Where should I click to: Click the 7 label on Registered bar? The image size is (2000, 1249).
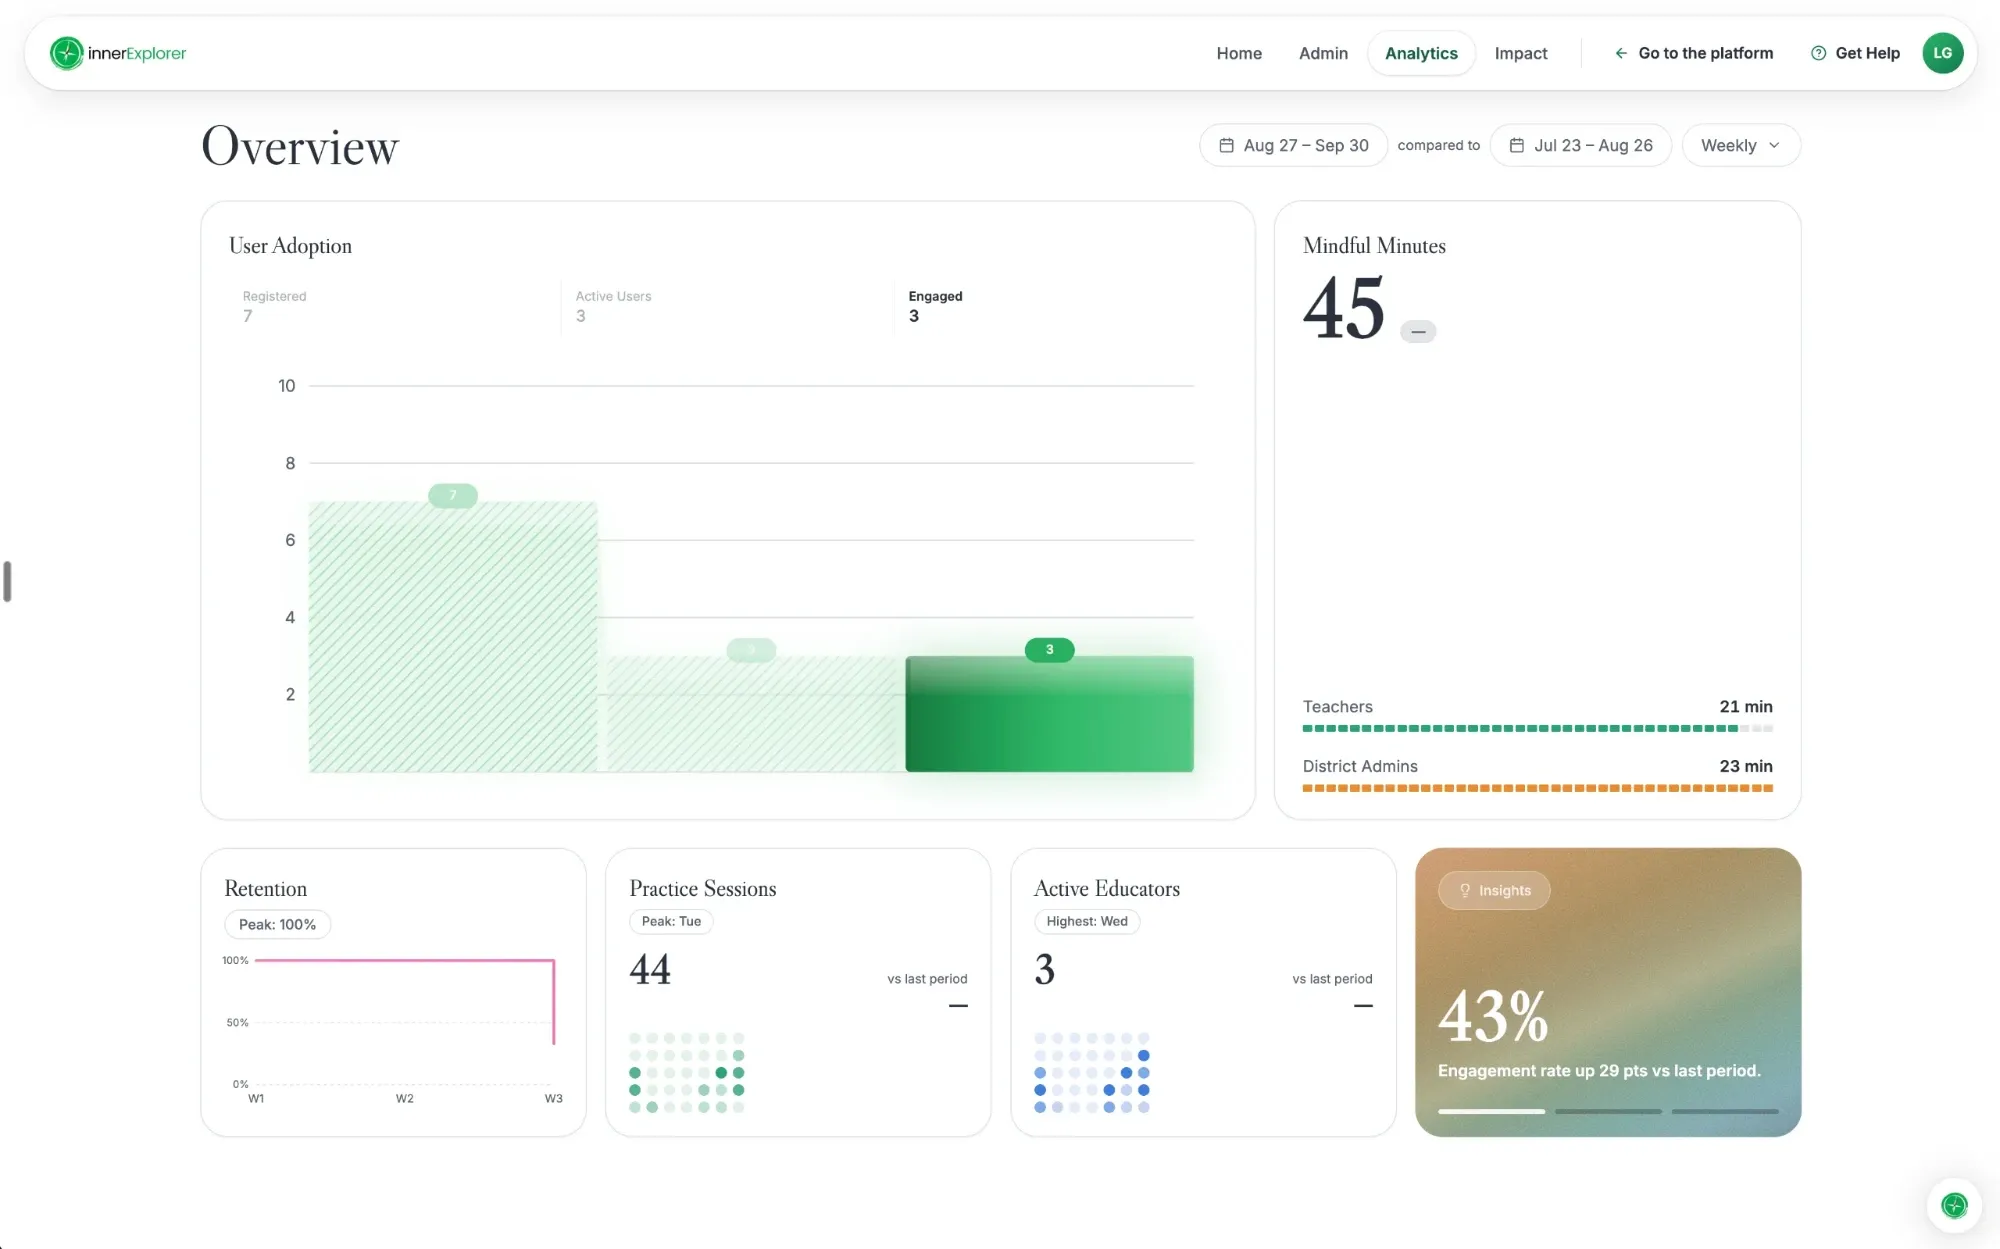click(x=453, y=495)
